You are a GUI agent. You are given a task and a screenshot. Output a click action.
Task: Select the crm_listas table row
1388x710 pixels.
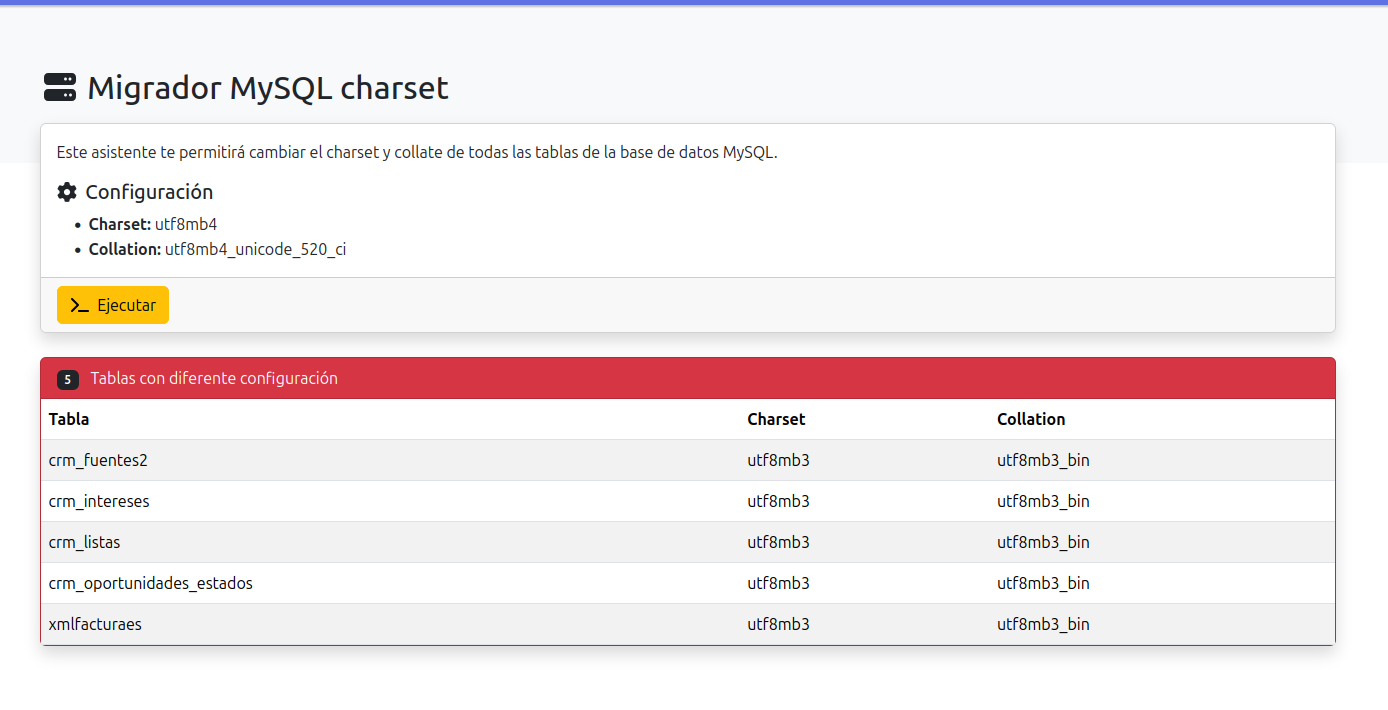click(x=84, y=542)
